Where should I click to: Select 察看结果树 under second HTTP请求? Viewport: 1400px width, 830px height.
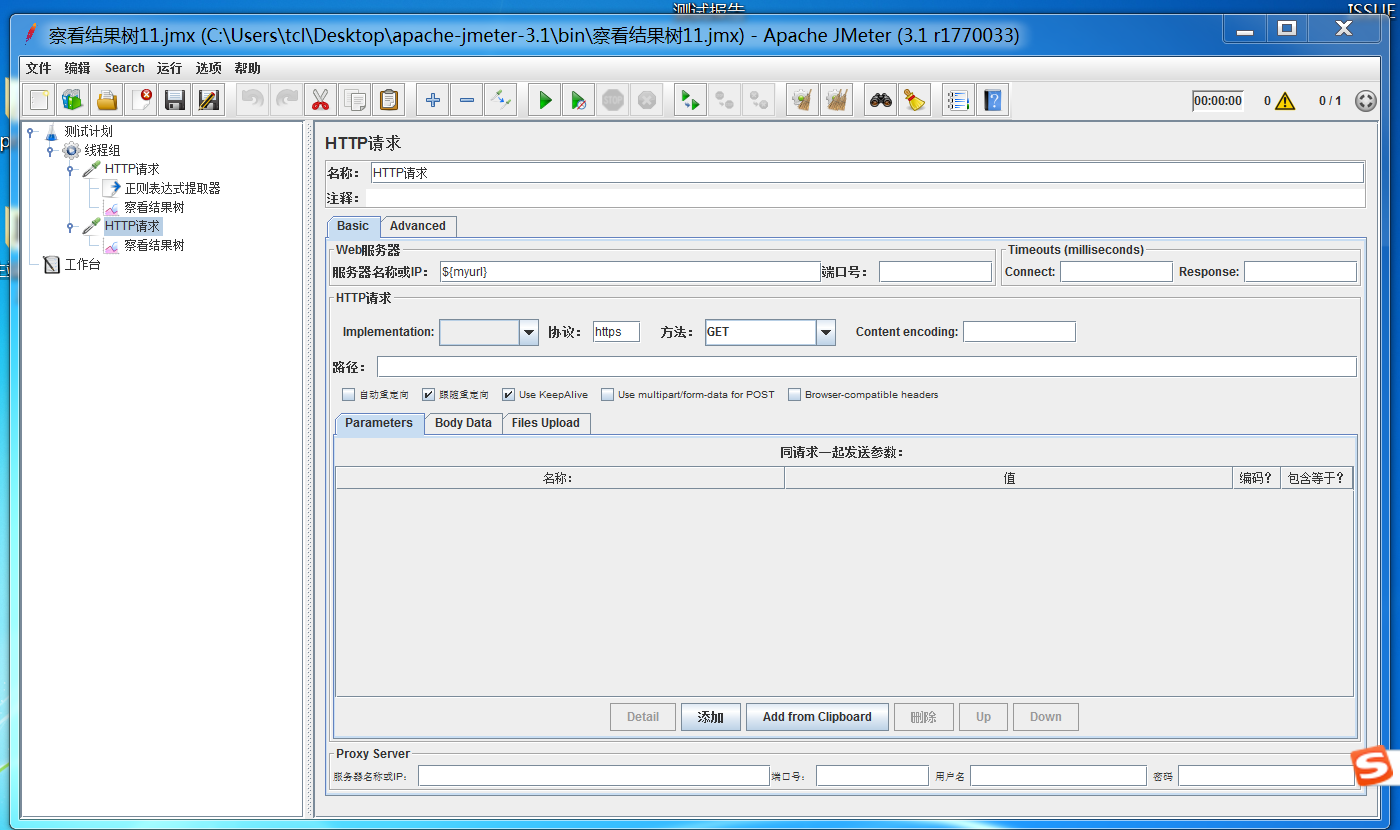click(x=154, y=245)
